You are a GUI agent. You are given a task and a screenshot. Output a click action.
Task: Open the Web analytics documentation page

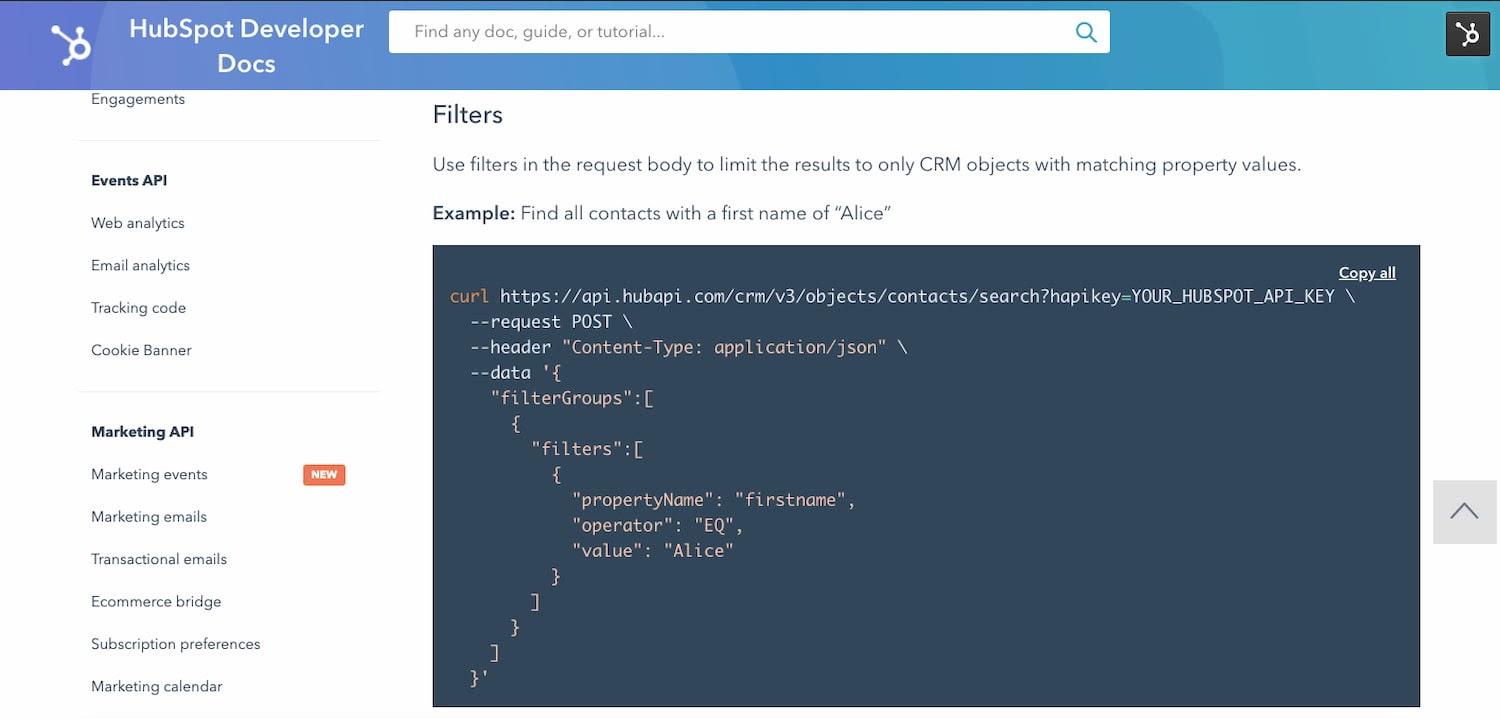(x=137, y=223)
